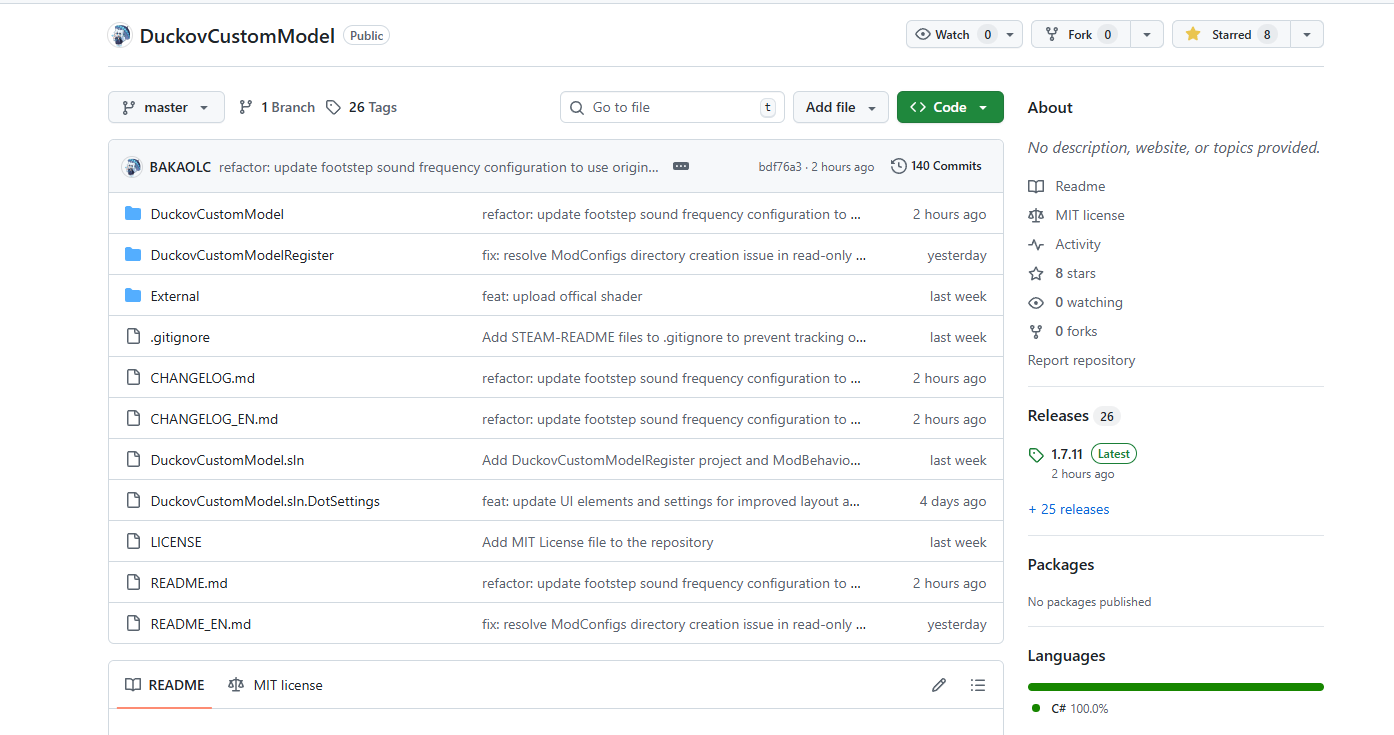Click the Report repository link
The height and width of the screenshot is (735, 1394).
coord(1081,360)
